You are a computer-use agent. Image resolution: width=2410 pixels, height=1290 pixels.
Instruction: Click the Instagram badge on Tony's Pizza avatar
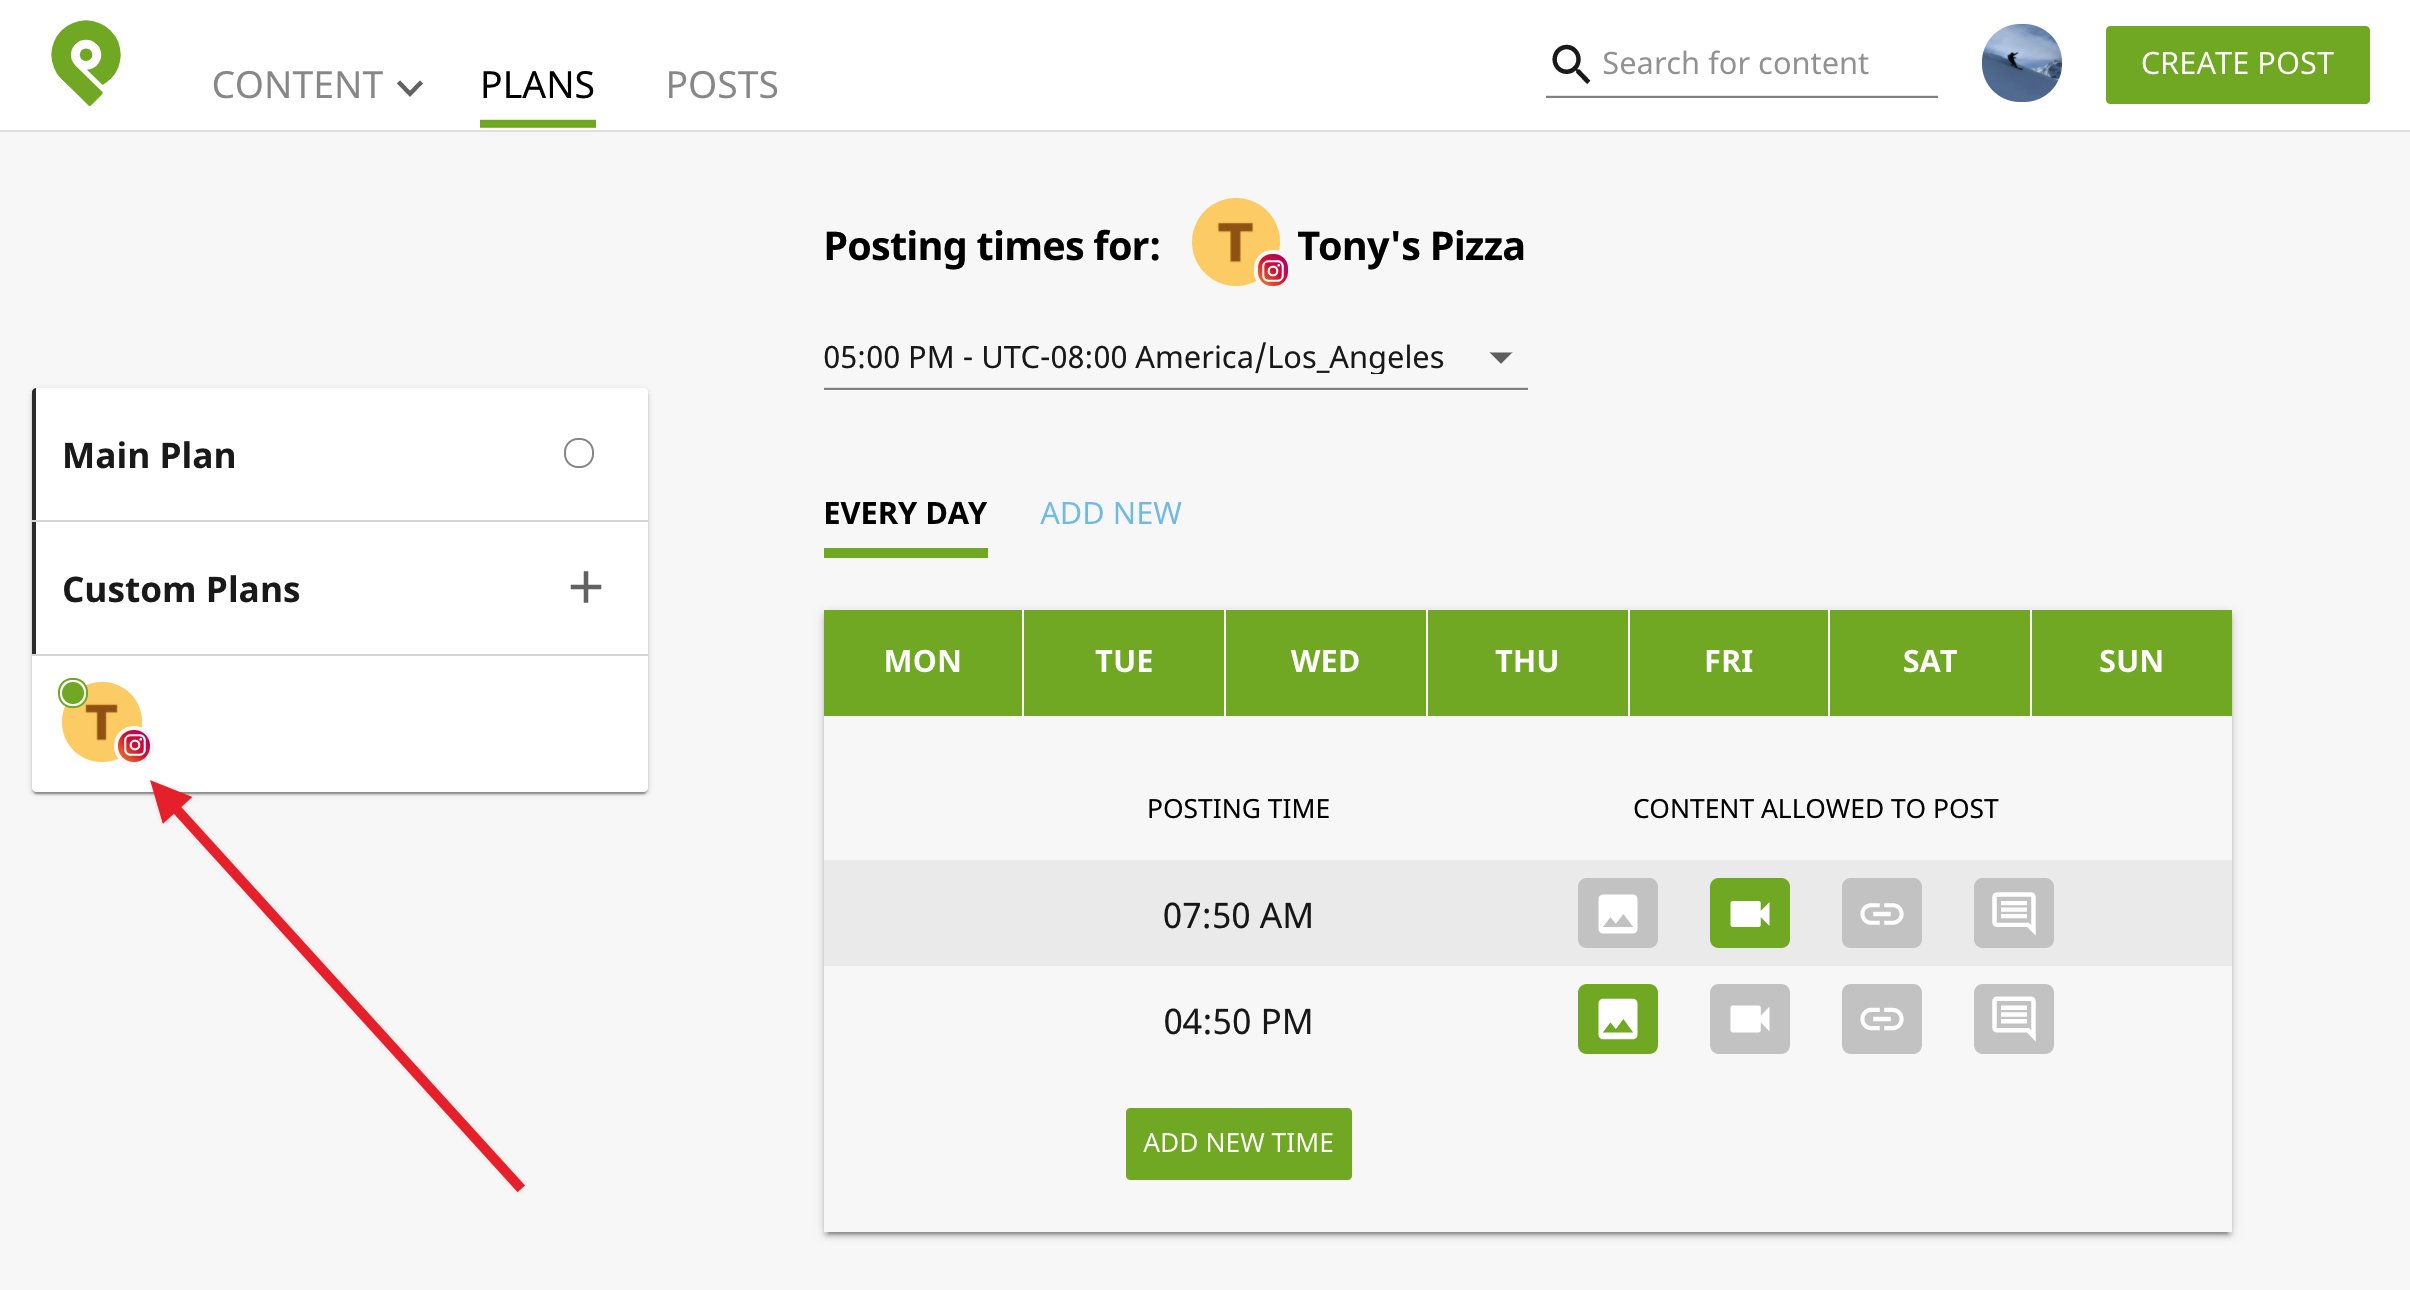[x=1270, y=268]
